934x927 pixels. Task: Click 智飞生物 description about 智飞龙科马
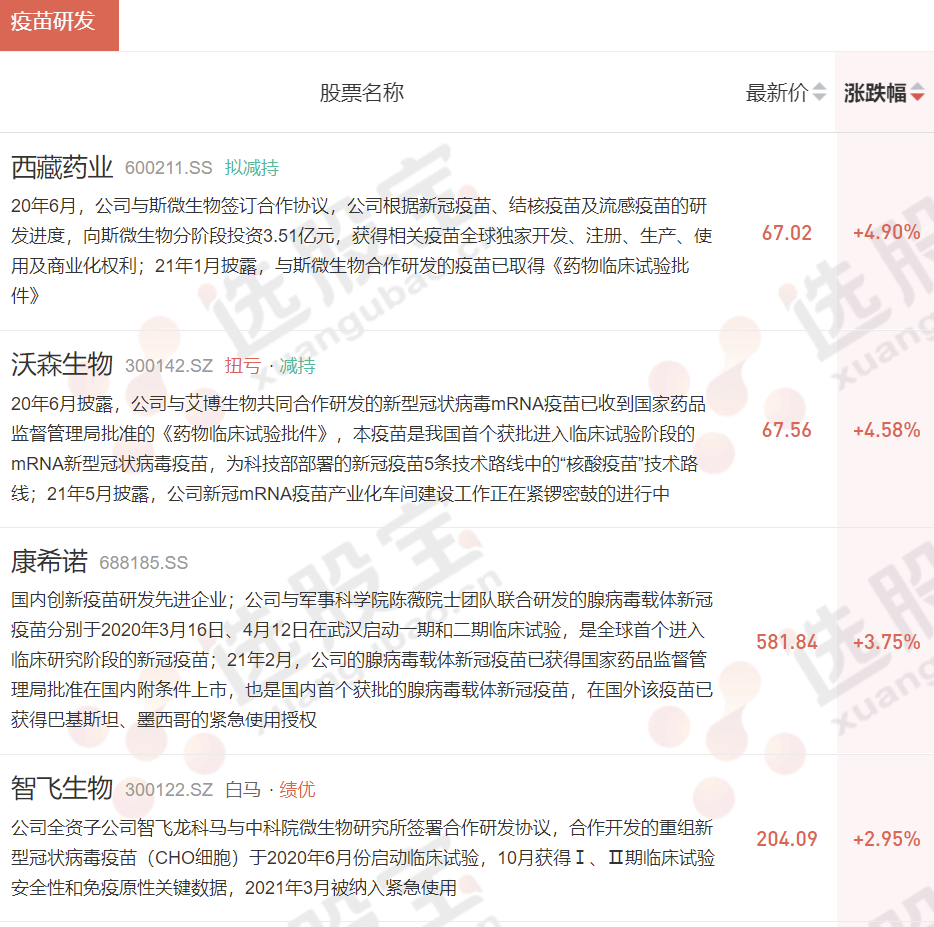(363, 857)
